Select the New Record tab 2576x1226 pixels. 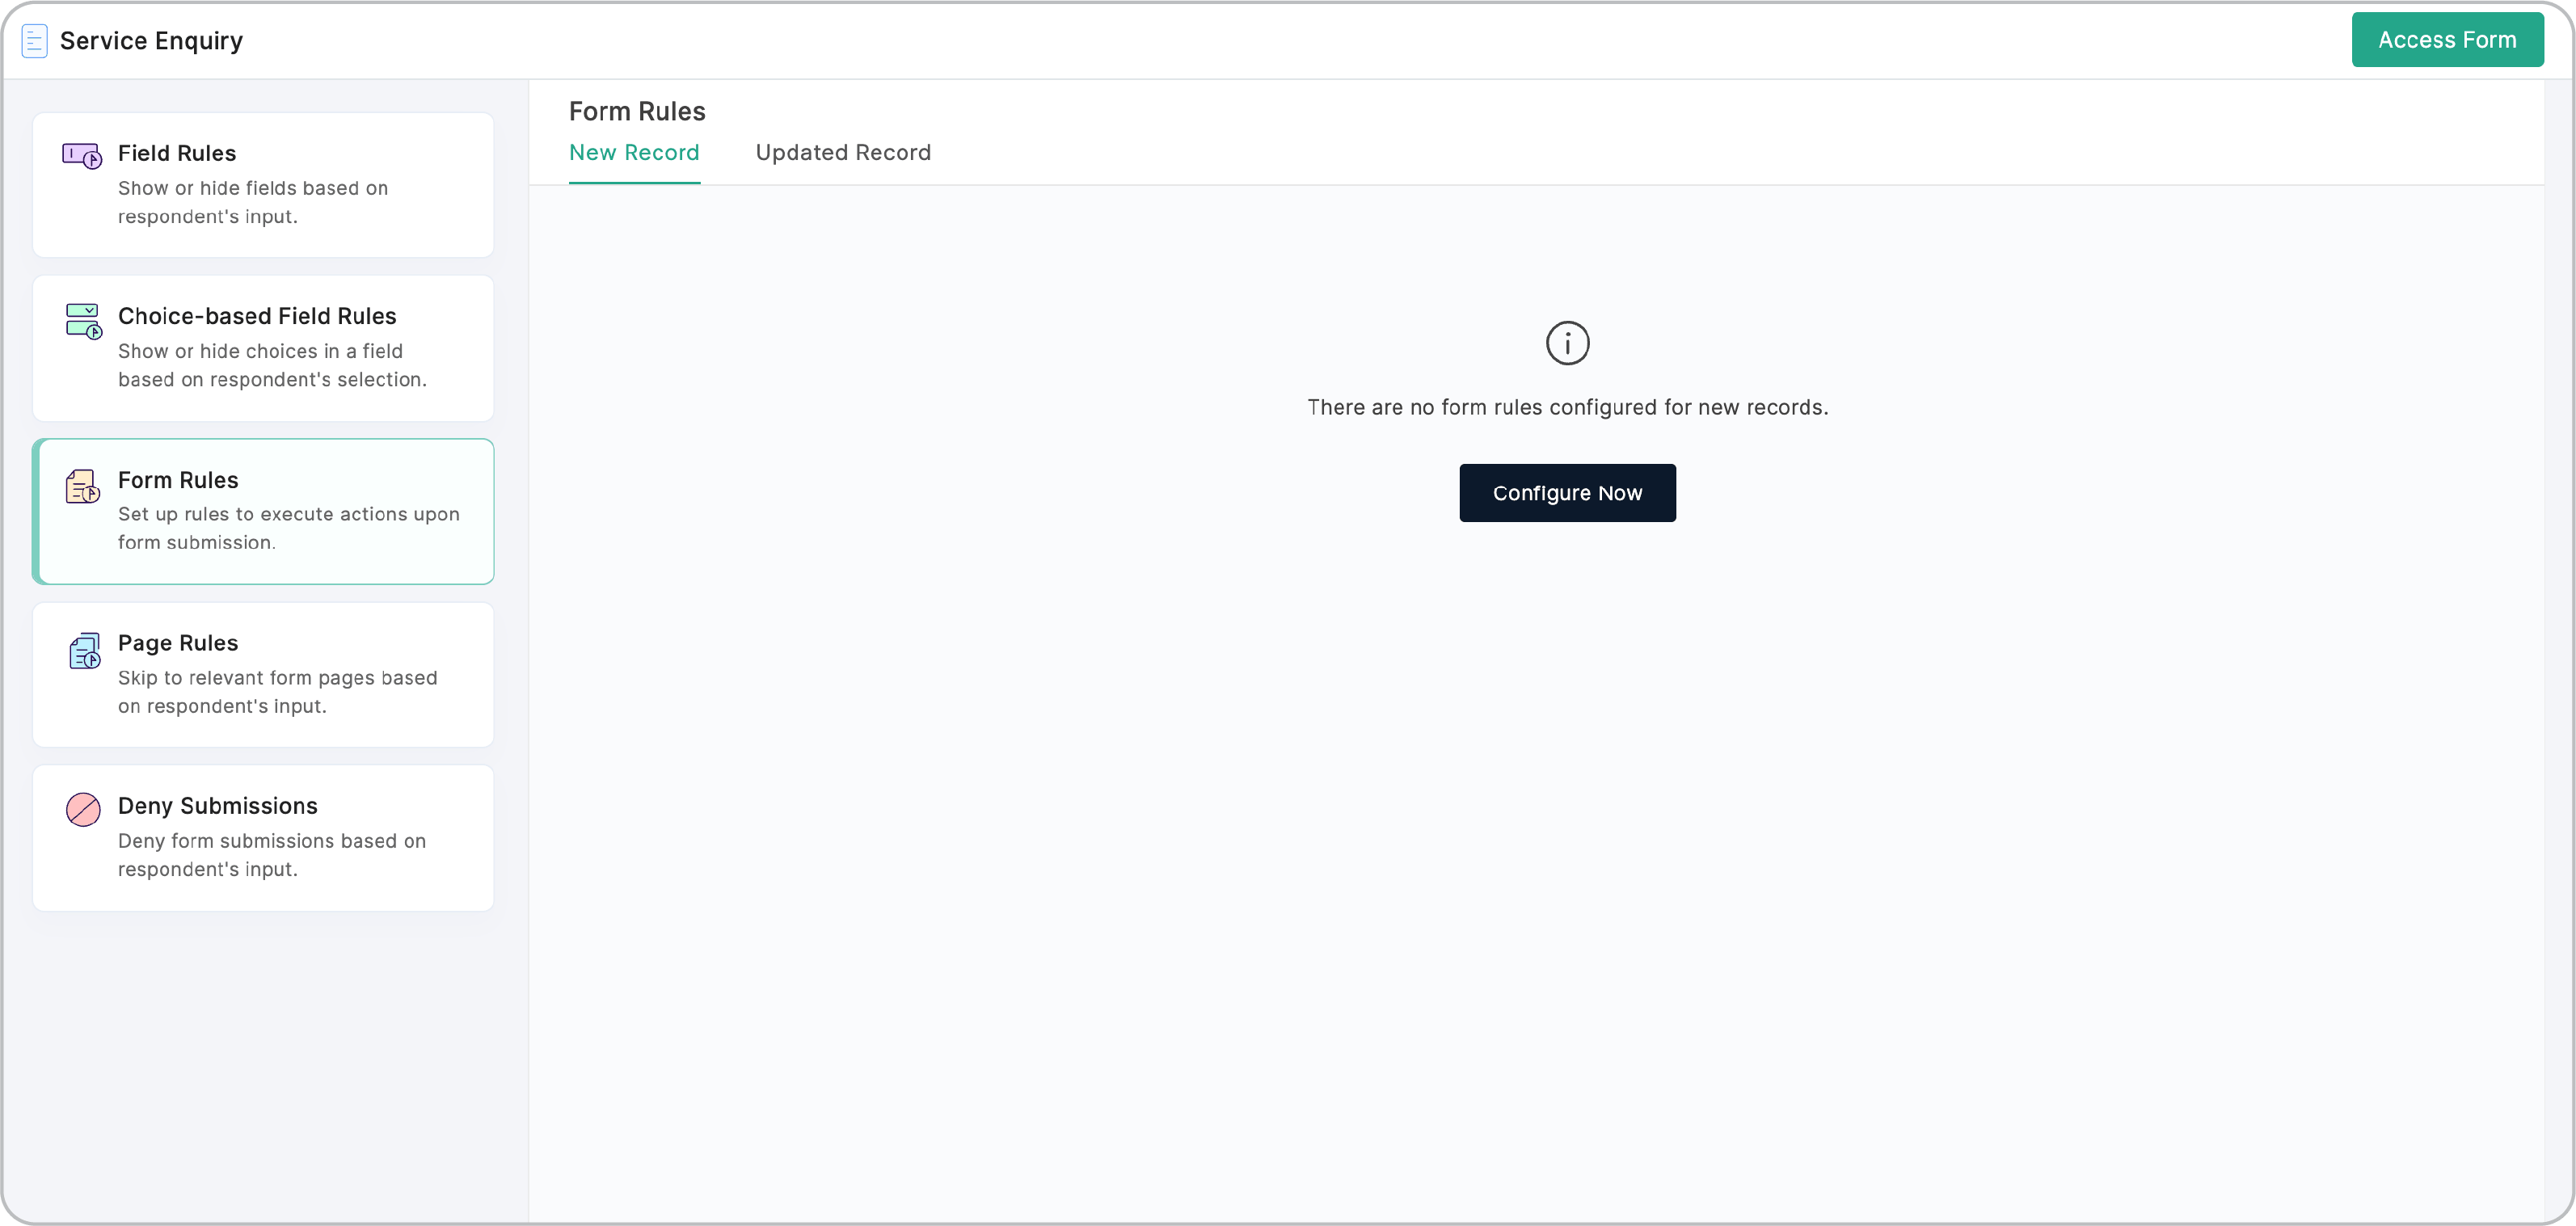pyautogui.click(x=634, y=152)
